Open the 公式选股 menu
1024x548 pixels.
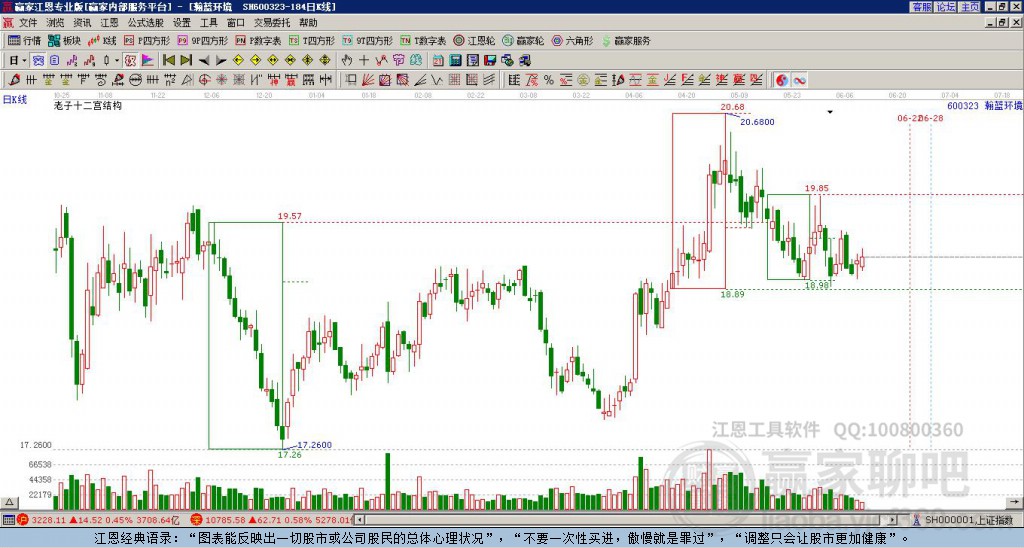coord(146,23)
